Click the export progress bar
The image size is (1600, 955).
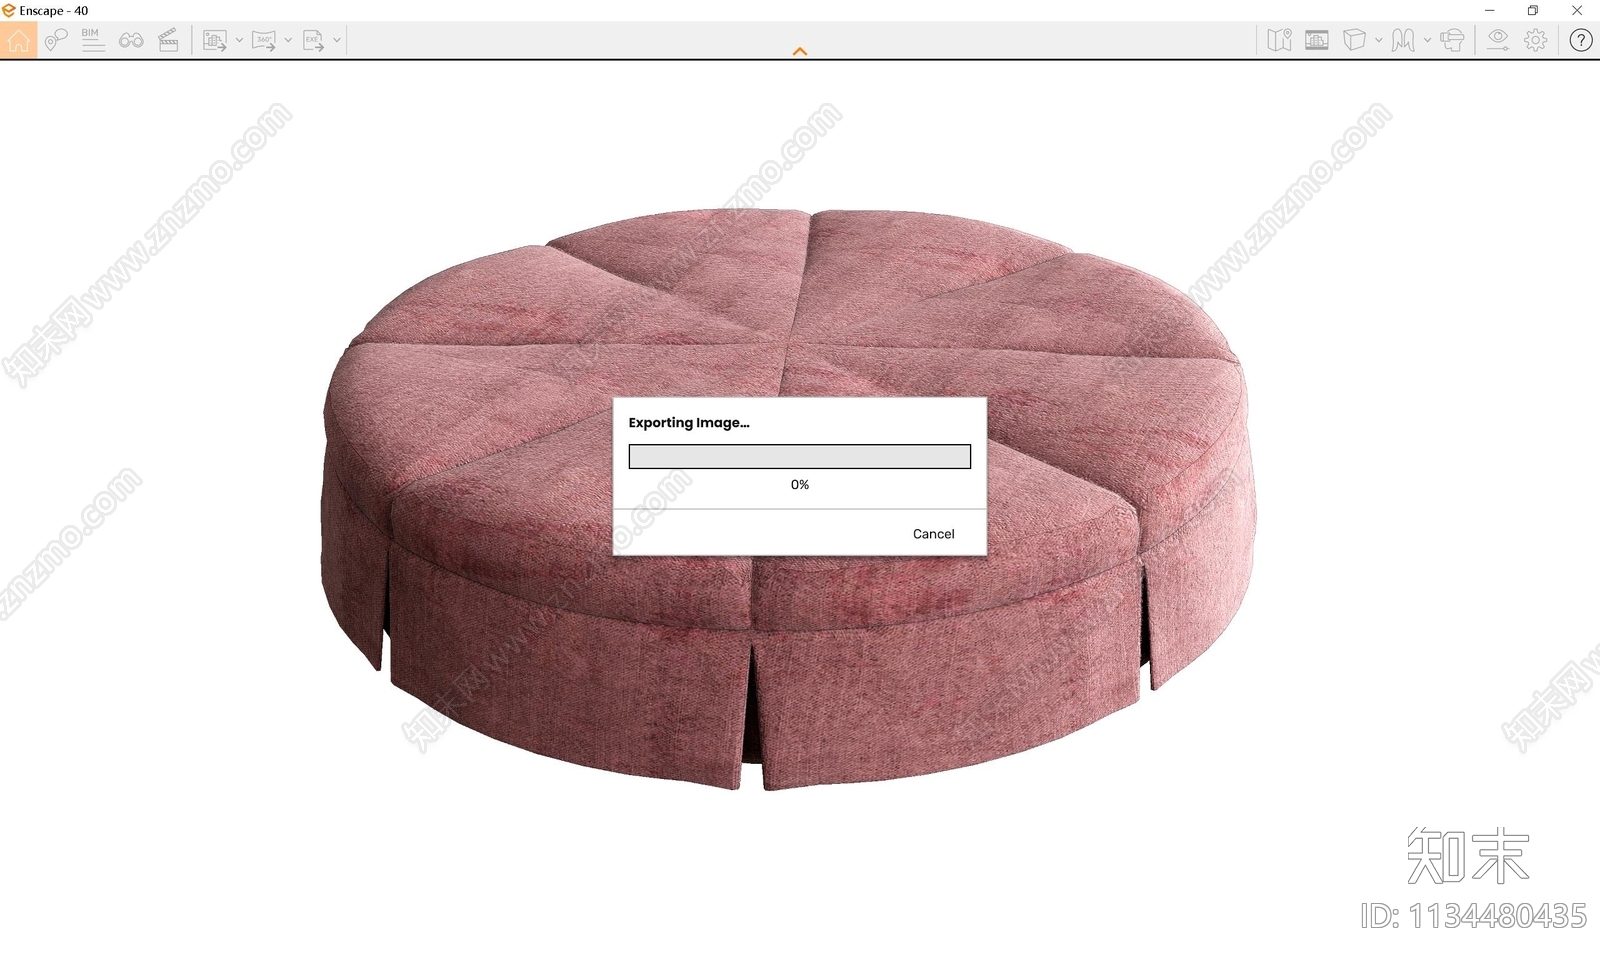(800, 457)
